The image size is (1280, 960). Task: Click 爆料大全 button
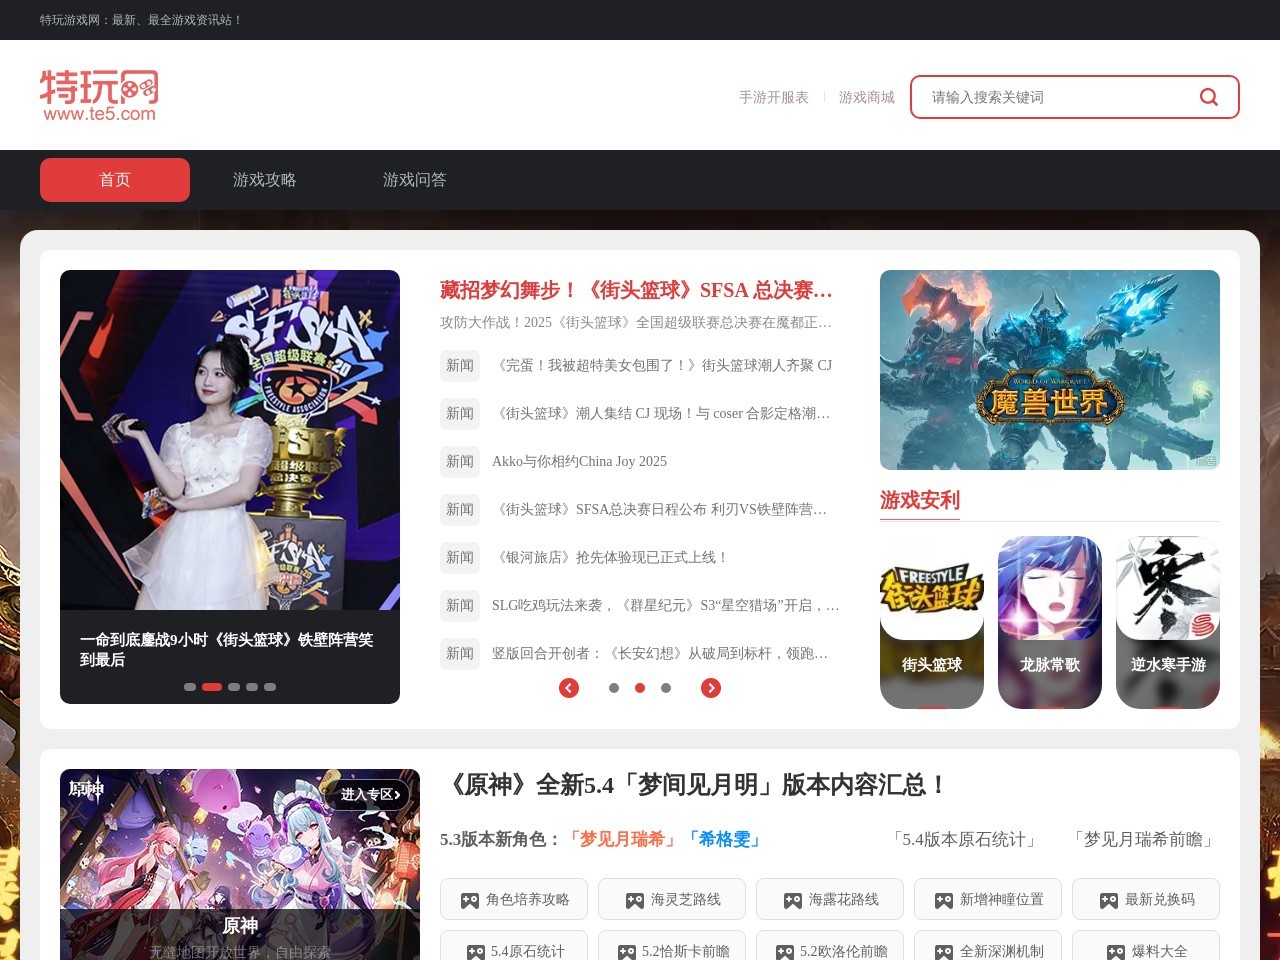point(1146,946)
